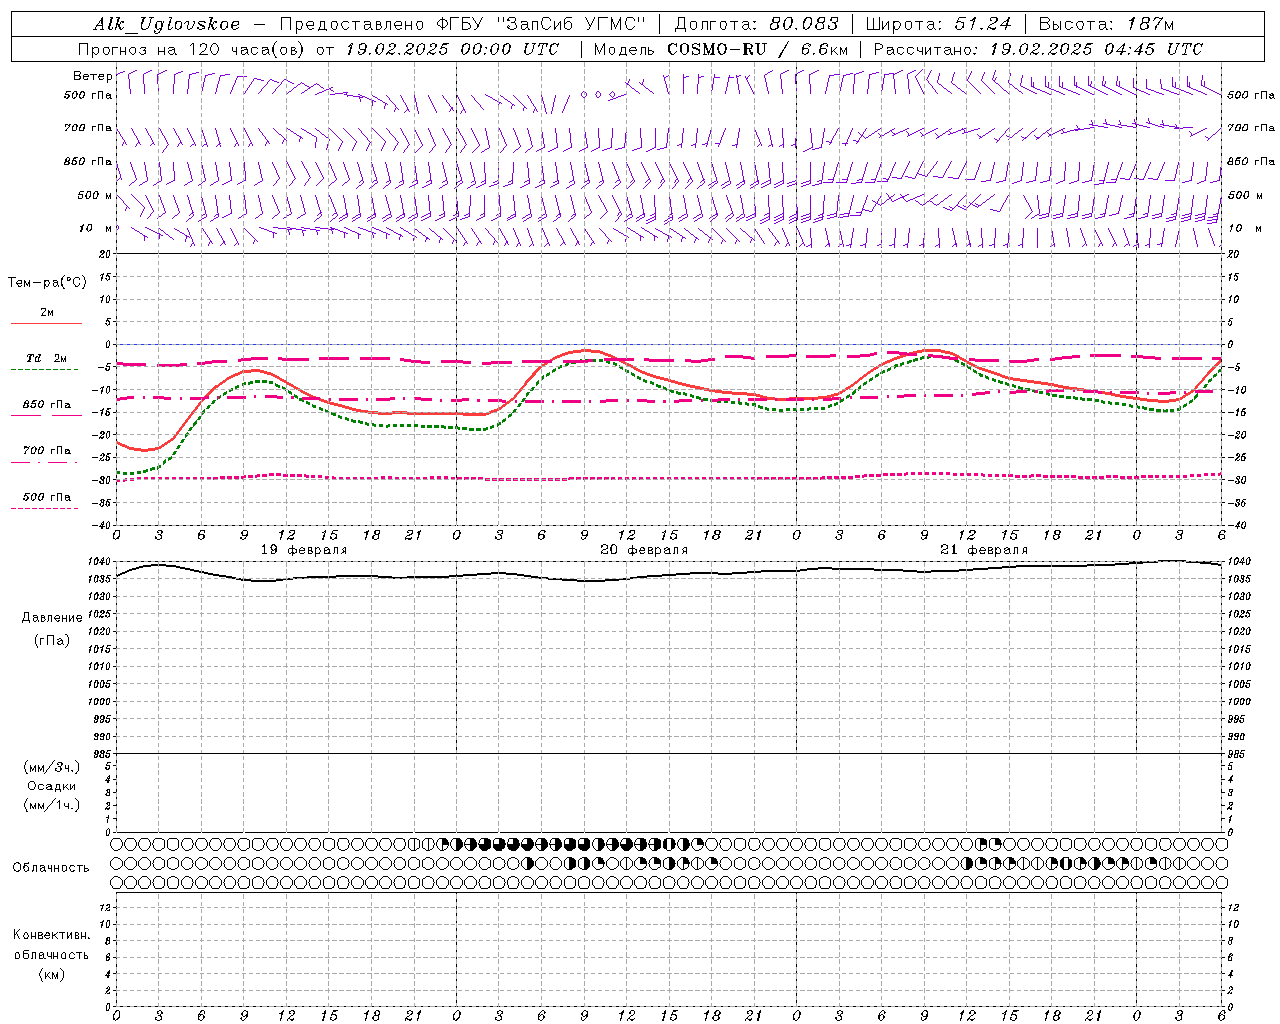The width and height of the screenshot is (1280, 1024).
Task: Click the '(мм/3ч.)' precipitation unit label
Action: point(52,767)
